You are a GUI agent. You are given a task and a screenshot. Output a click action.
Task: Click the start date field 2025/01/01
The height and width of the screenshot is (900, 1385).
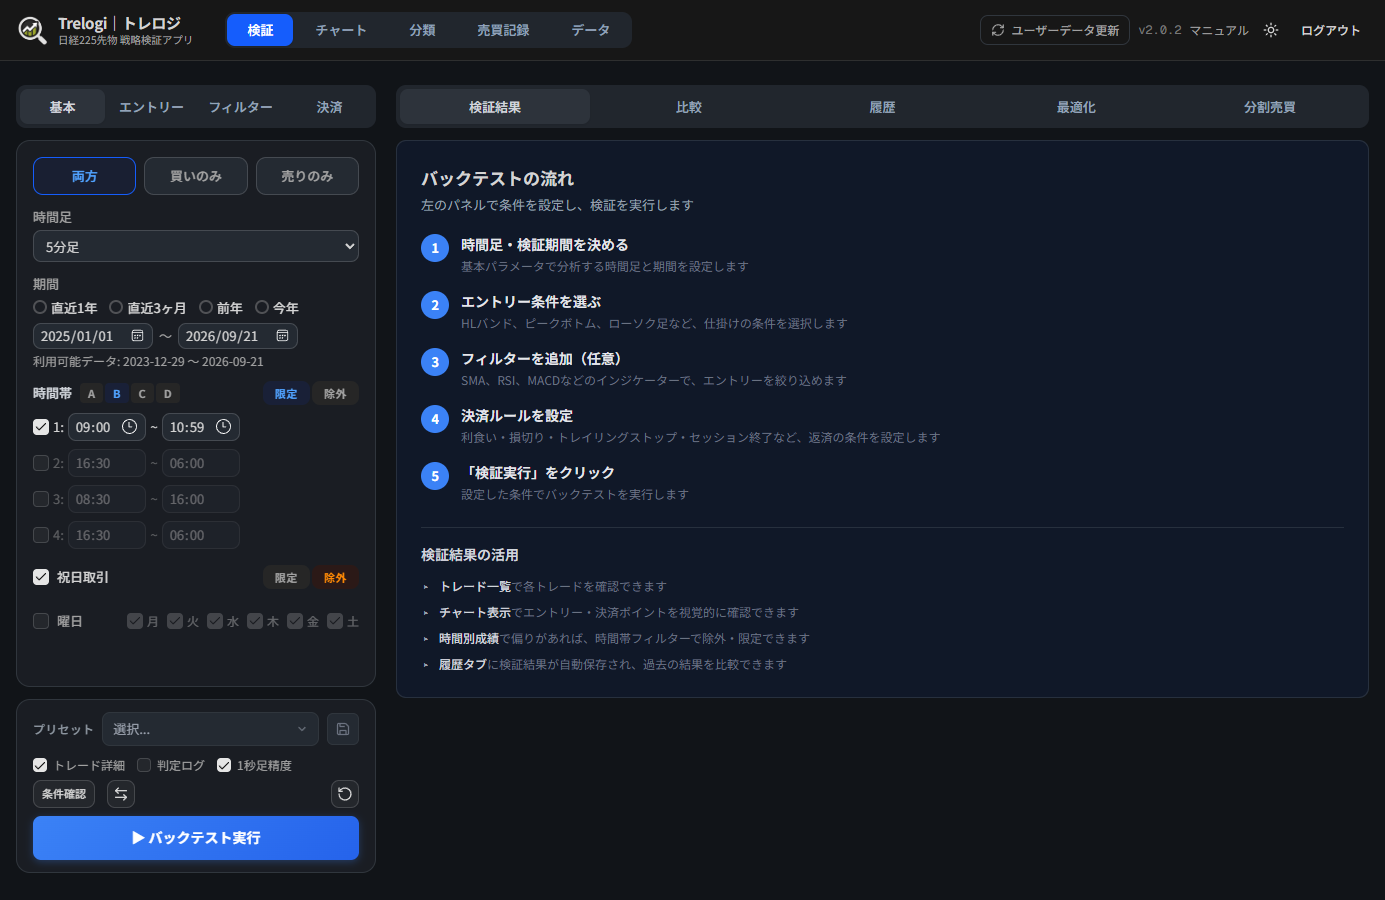93,336
